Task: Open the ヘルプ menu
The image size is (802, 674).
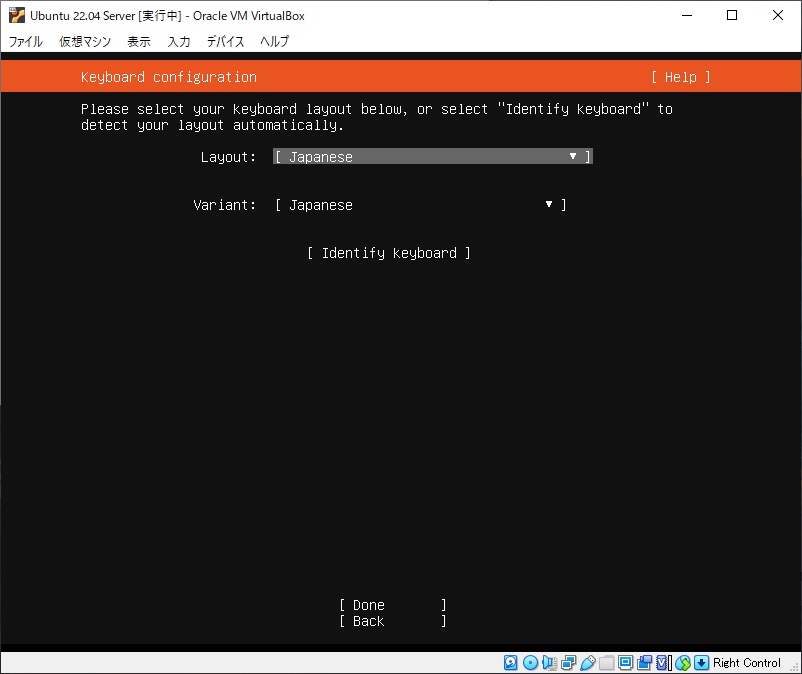Action: coord(275,41)
